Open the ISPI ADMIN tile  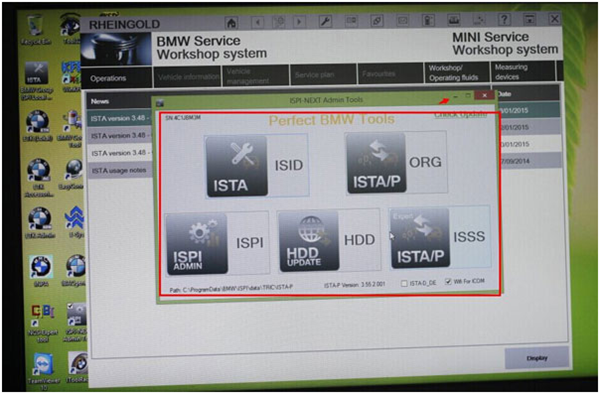(197, 244)
